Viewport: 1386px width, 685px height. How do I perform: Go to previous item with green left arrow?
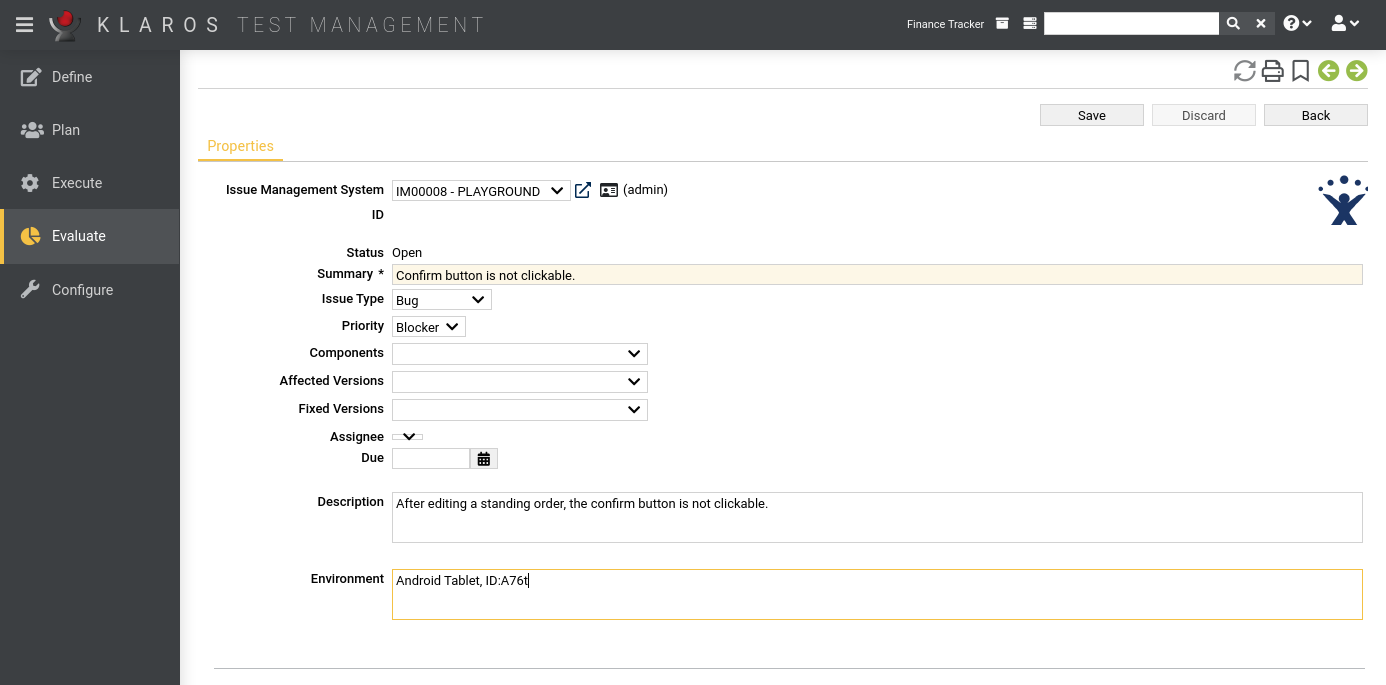point(1328,71)
